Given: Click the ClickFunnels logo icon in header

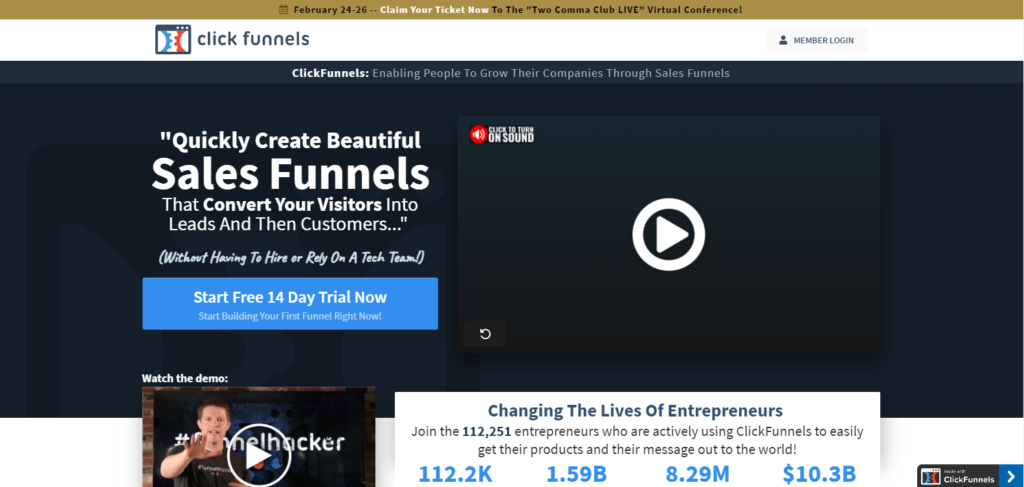Looking at the screenshot, I should pyautogui.click(x=173, y=39).
